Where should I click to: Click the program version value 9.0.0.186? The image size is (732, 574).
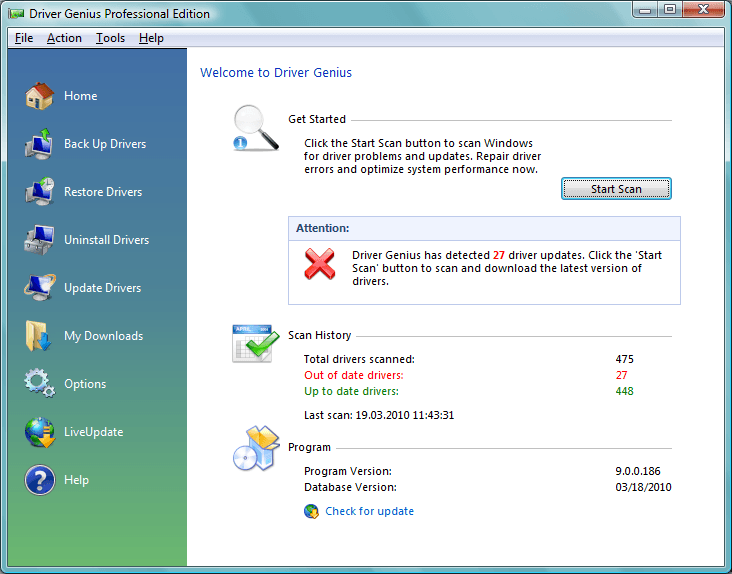(x=638, y=471)
